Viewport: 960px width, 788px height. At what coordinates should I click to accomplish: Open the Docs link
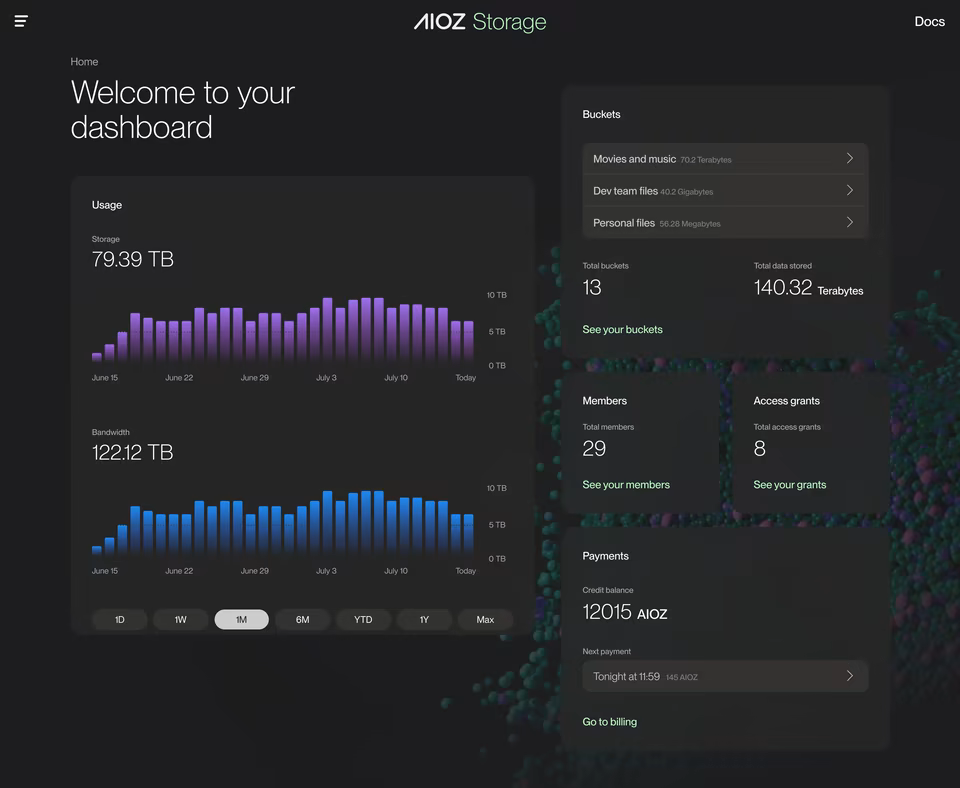(929, 21)
